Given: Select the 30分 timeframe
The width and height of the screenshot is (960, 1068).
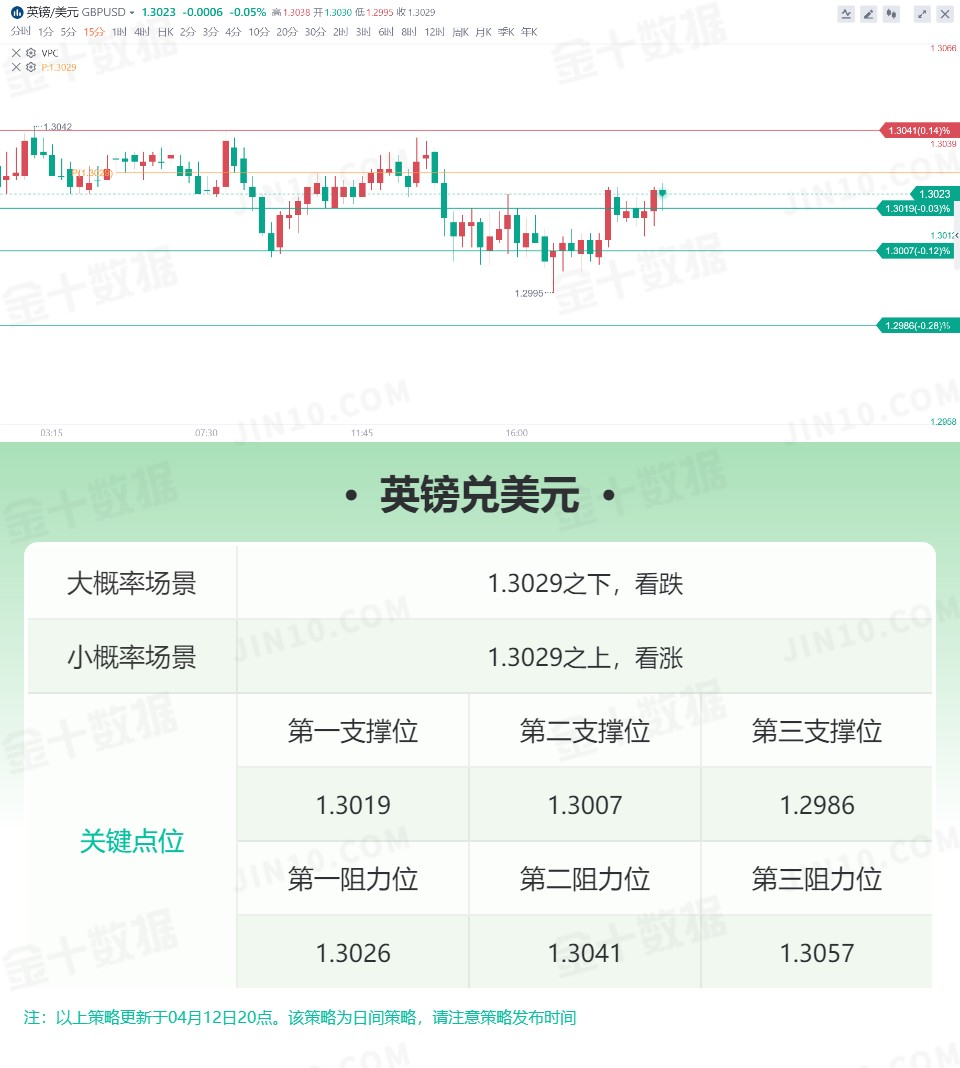Looking at the screenshot, I should [x=315, y=32].
